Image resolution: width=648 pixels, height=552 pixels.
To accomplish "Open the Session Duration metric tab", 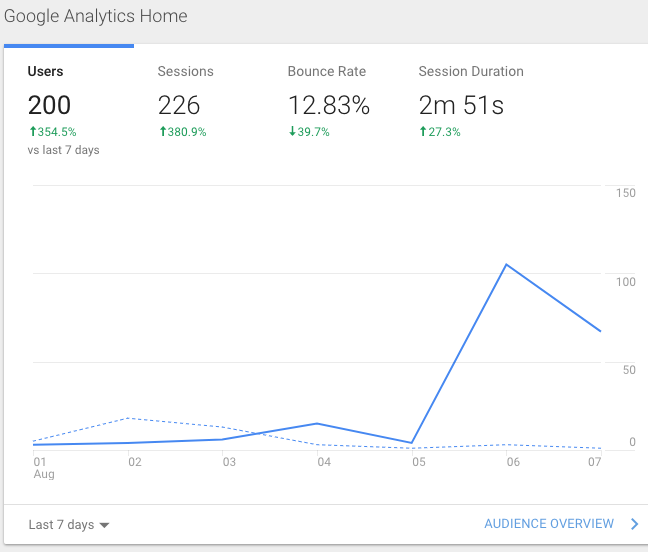I will 471,72.
